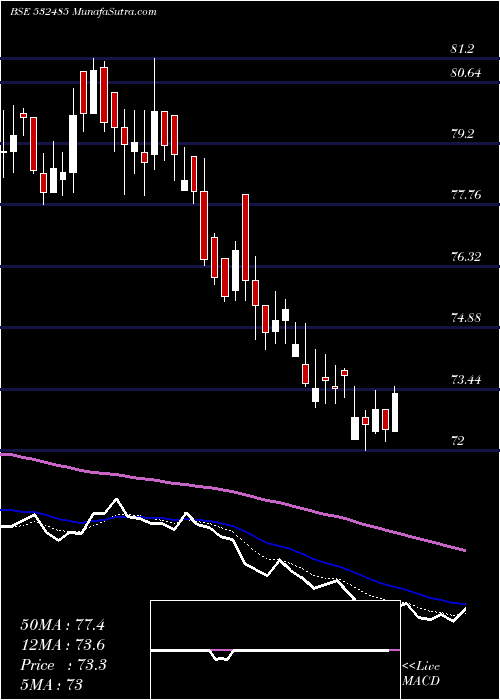500x700 pixels.
Task: Click the 77.76 price level label
Action: point(466,195)
